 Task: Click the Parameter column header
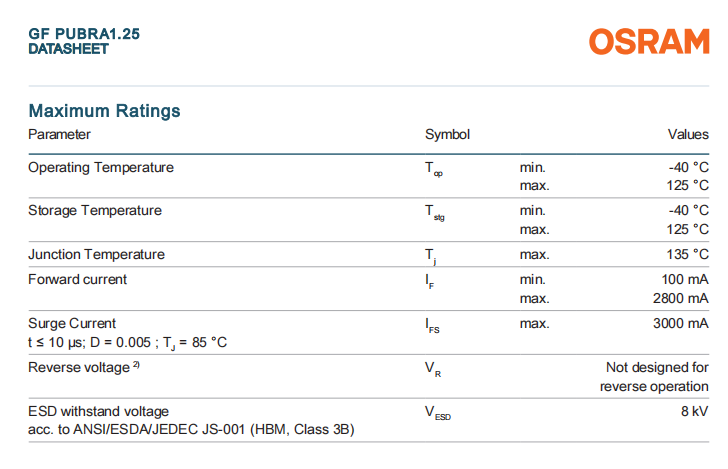(59, 134)
